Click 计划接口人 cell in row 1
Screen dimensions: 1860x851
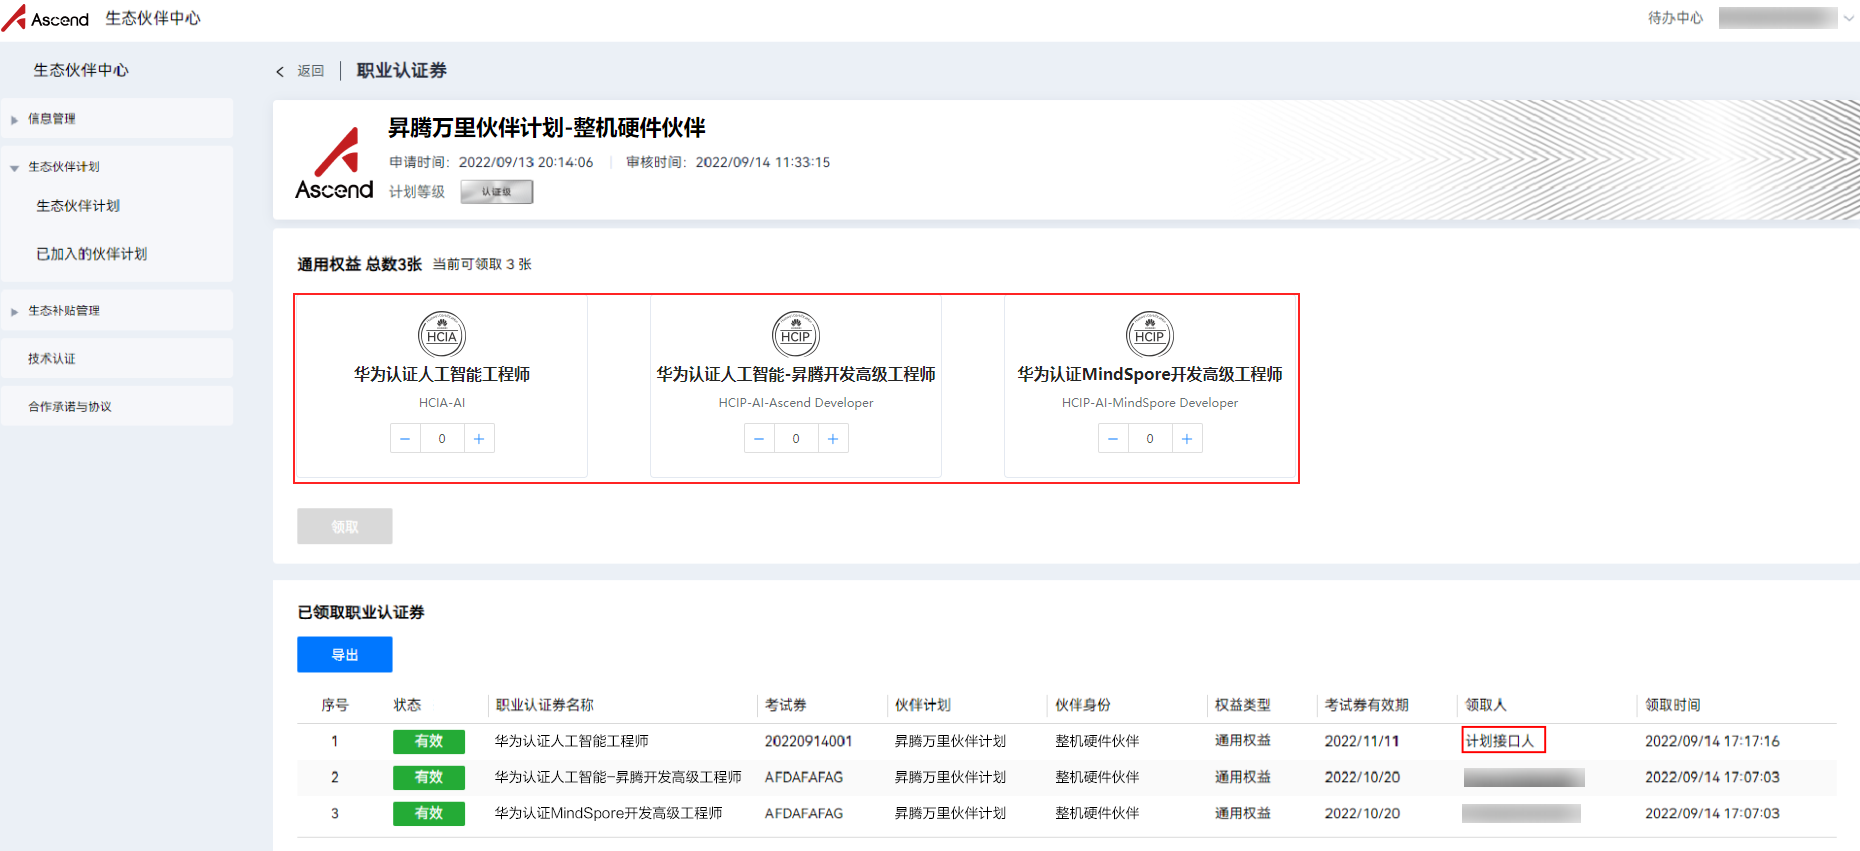pyautogui.click(x=1500, y=741)
